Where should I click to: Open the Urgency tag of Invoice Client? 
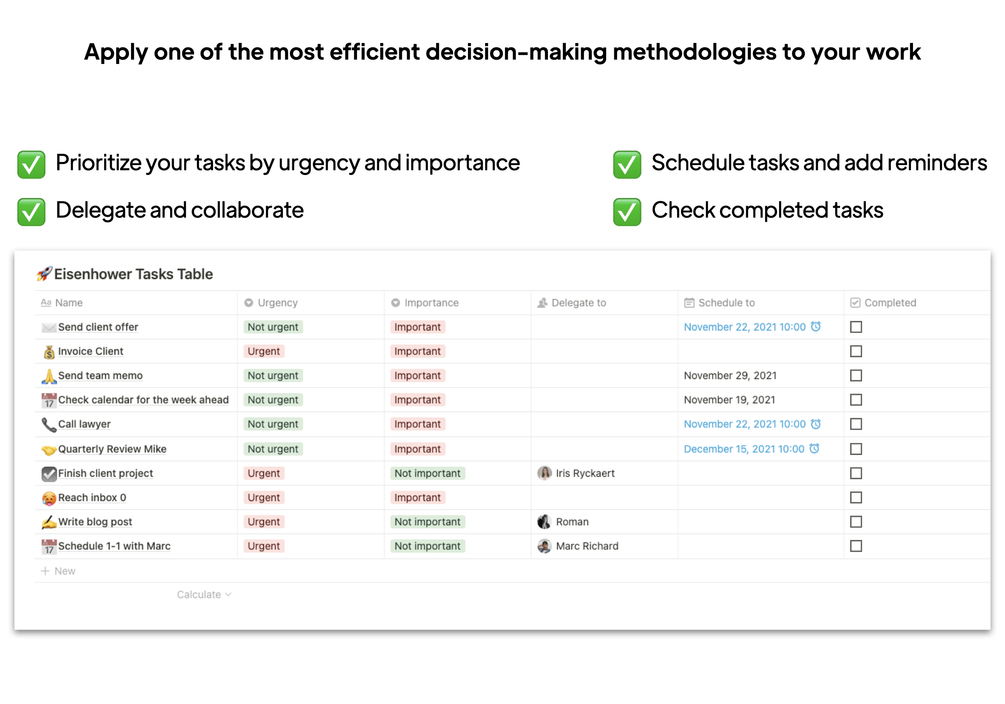coord(263,351)
